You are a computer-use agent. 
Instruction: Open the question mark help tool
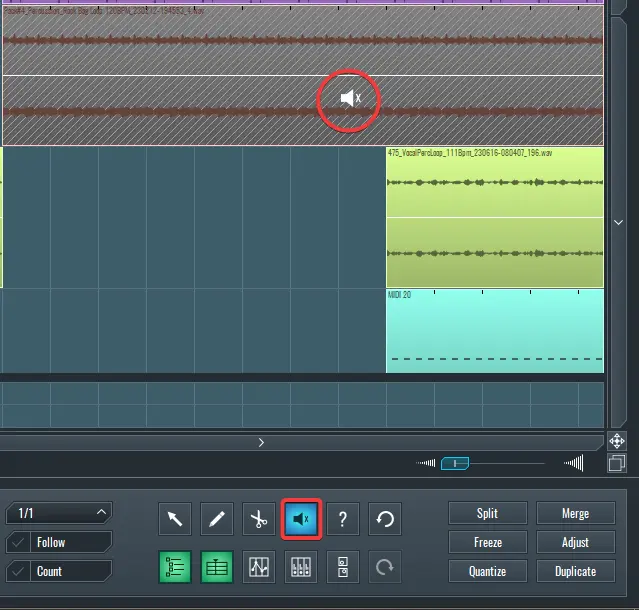coord(343,519)
